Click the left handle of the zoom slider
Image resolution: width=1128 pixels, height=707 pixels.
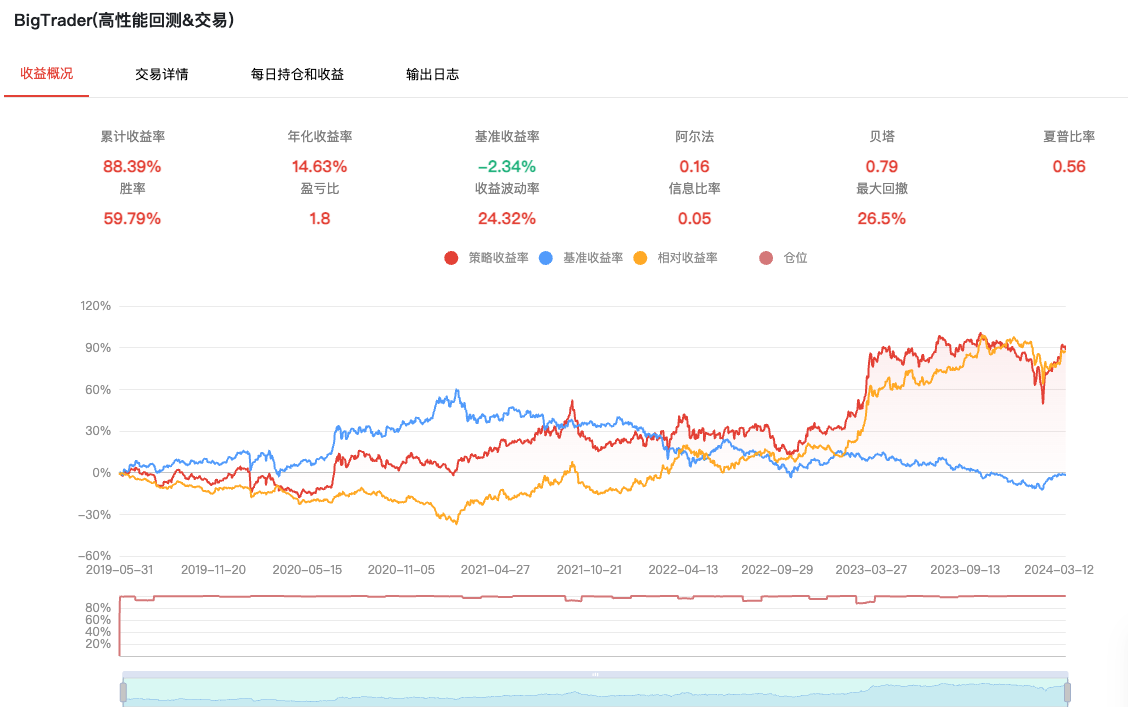pyautogui.click(x=123, y=692)
